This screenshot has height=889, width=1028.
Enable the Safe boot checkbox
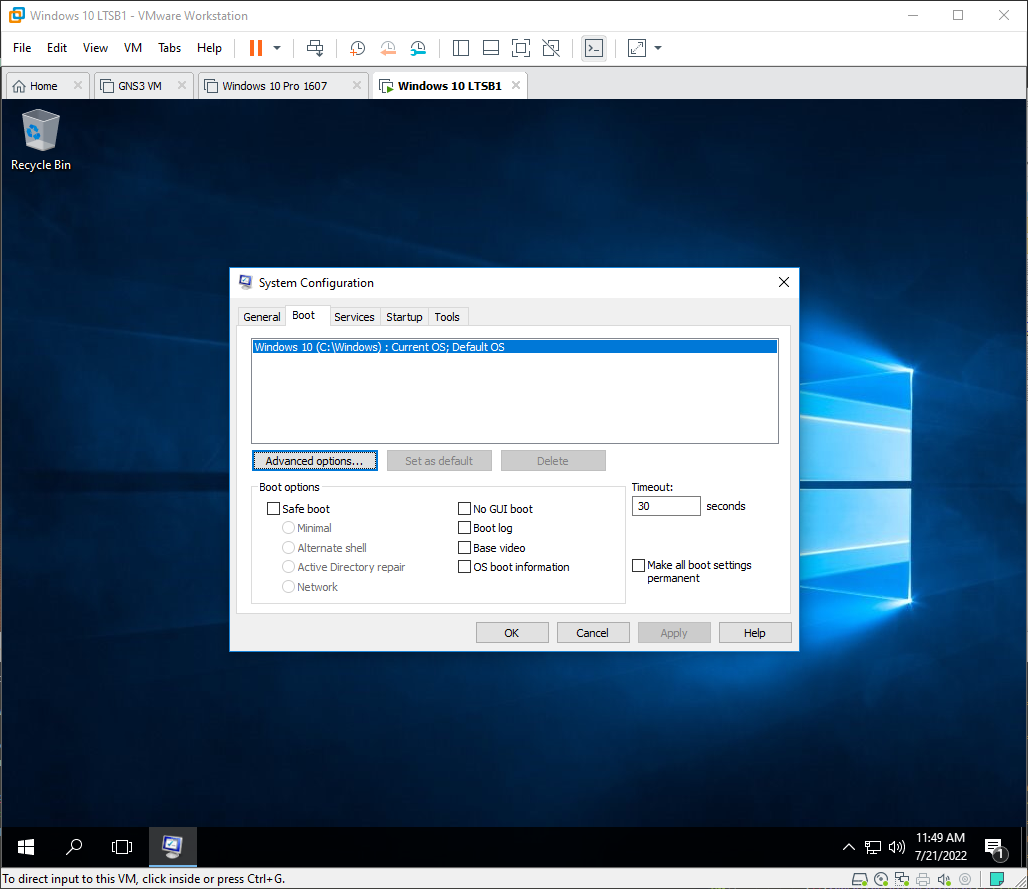pos(273,509)
